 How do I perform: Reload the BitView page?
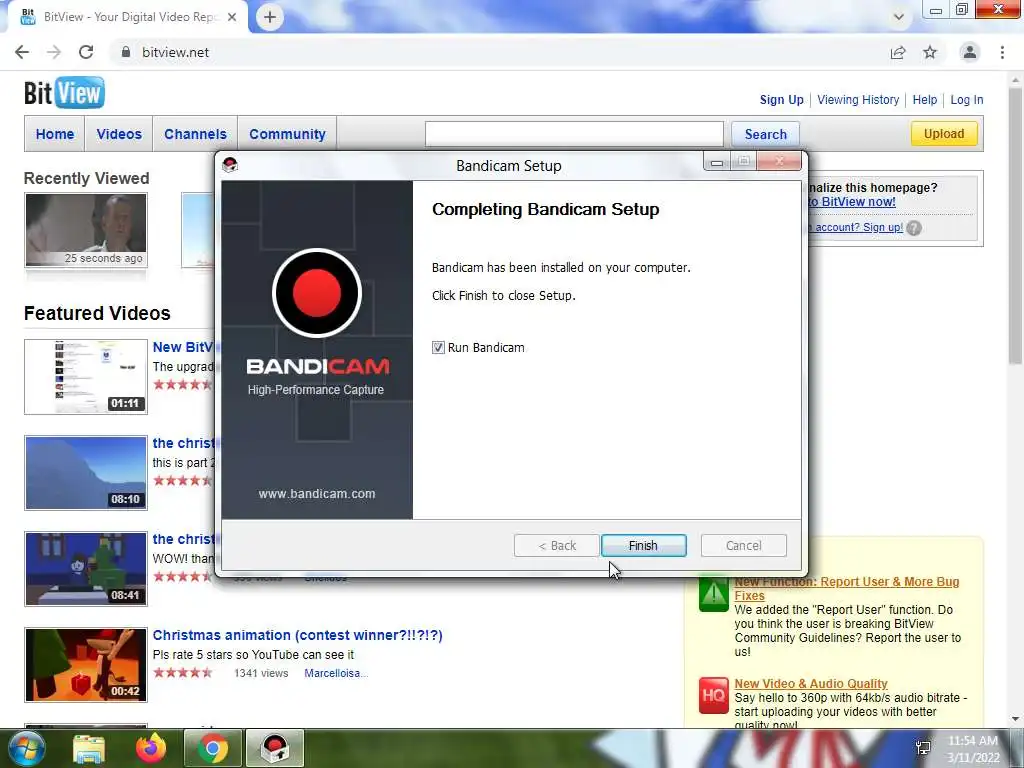(86, 52)
